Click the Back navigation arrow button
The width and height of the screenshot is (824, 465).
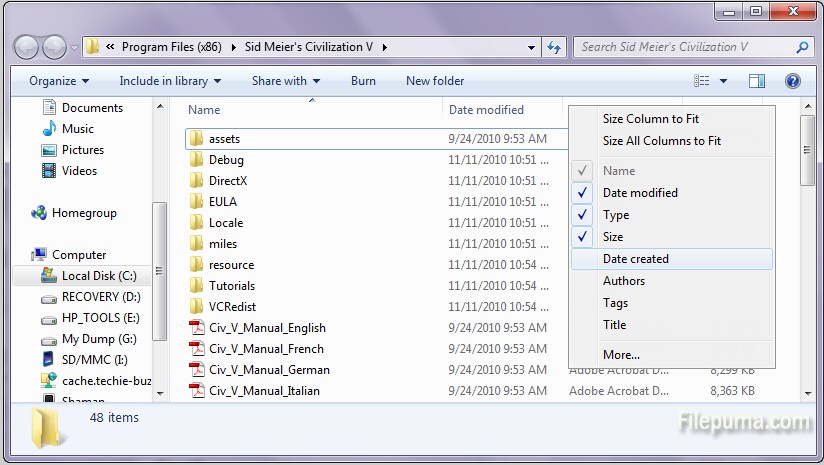(27, 47)
